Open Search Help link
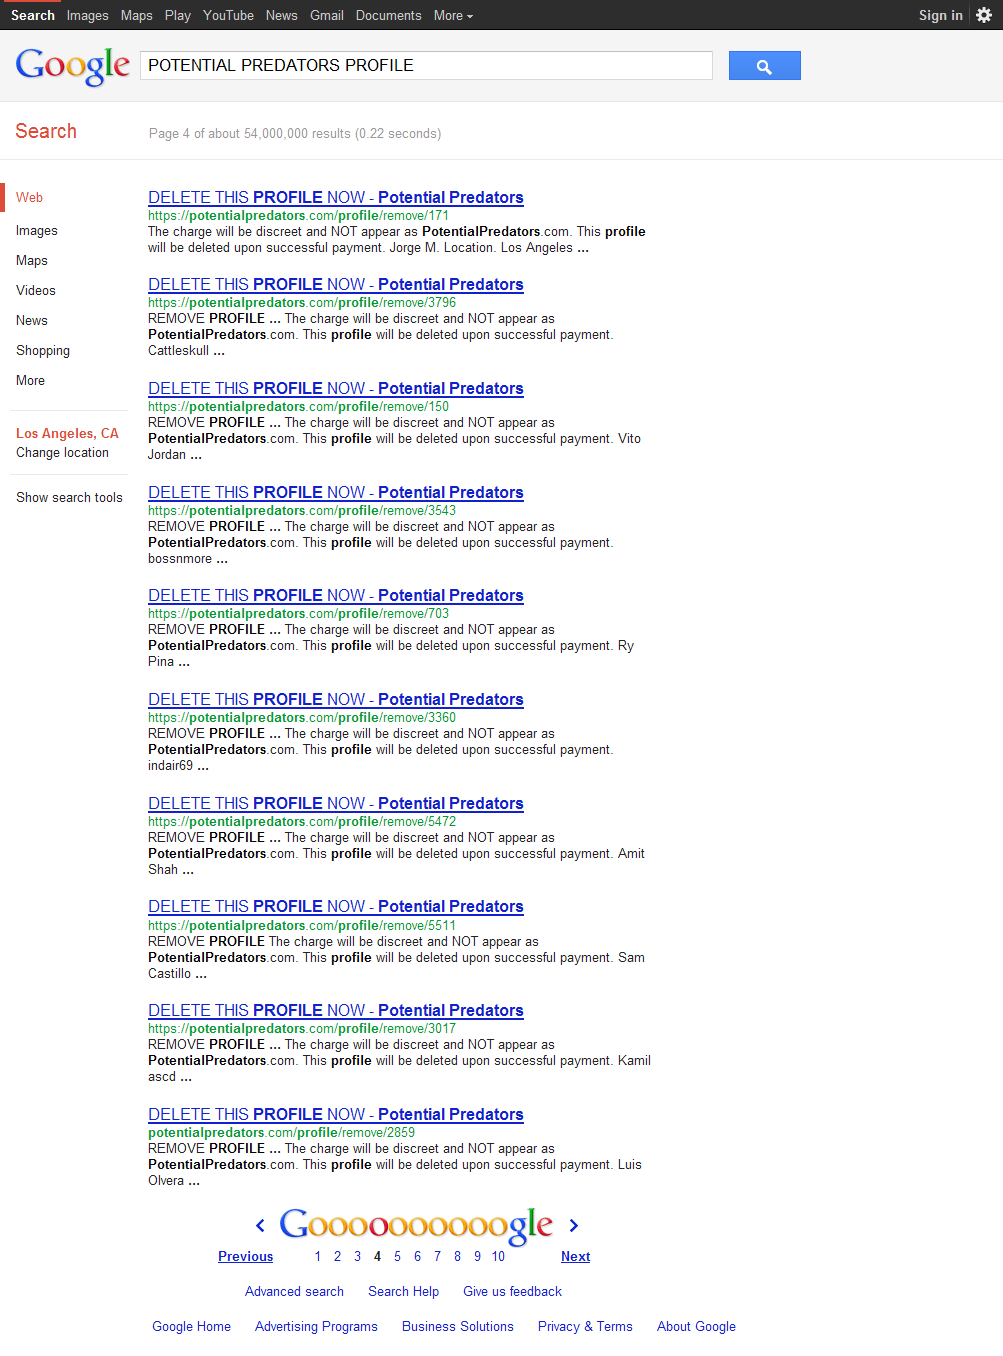Image resolution: width=1003 pixels, height=1356 pixels. (x=403, y=1291)
